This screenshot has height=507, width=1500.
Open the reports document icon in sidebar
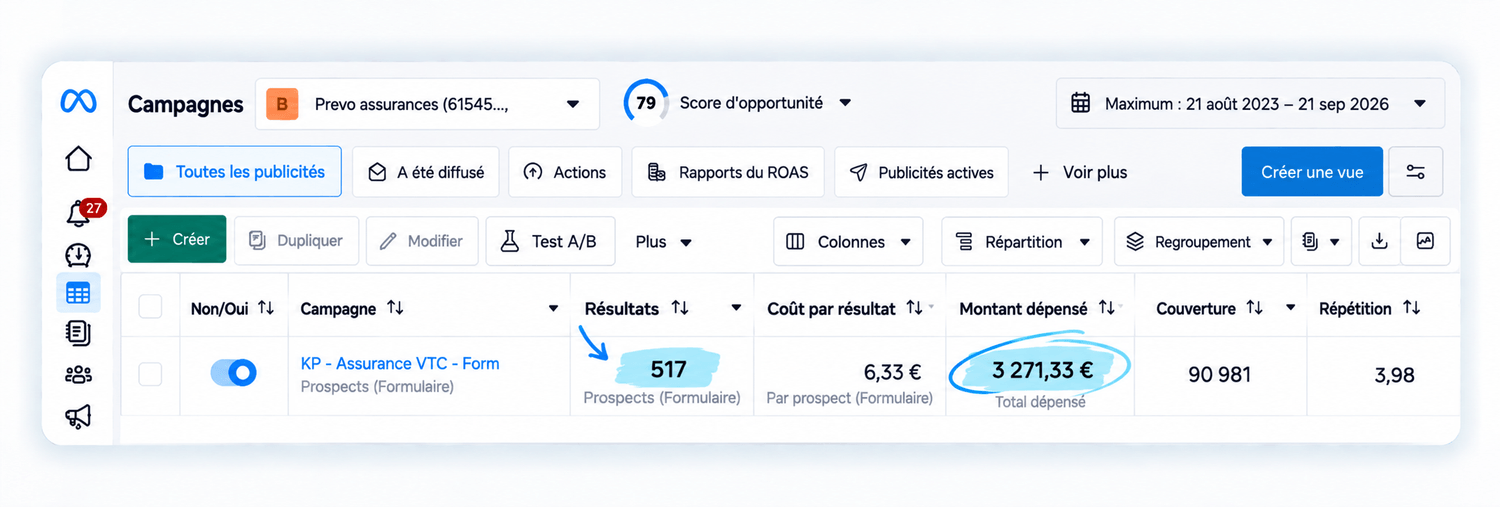tap(78, 333)
